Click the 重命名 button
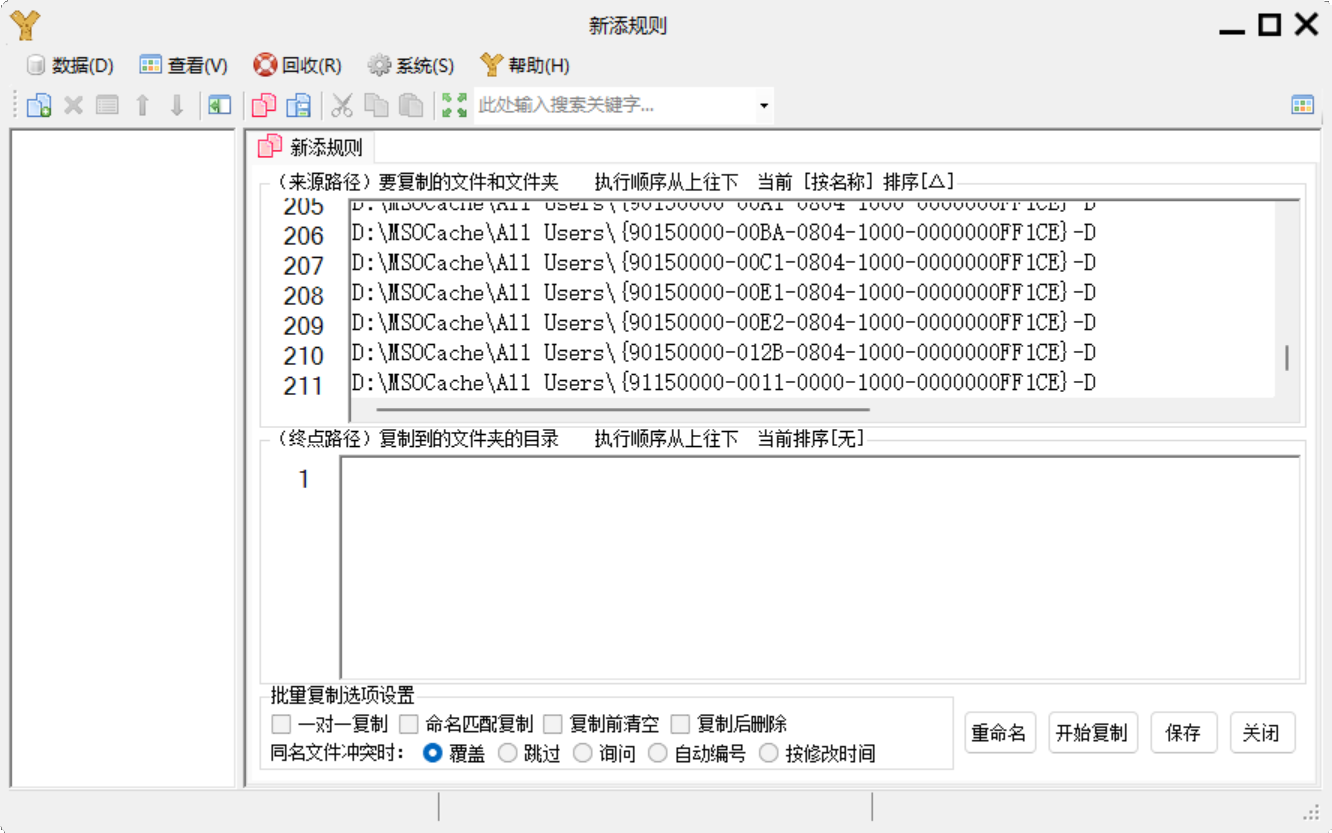The height and width of the screenshot is (833, 1332). (x=1000, y=733)
